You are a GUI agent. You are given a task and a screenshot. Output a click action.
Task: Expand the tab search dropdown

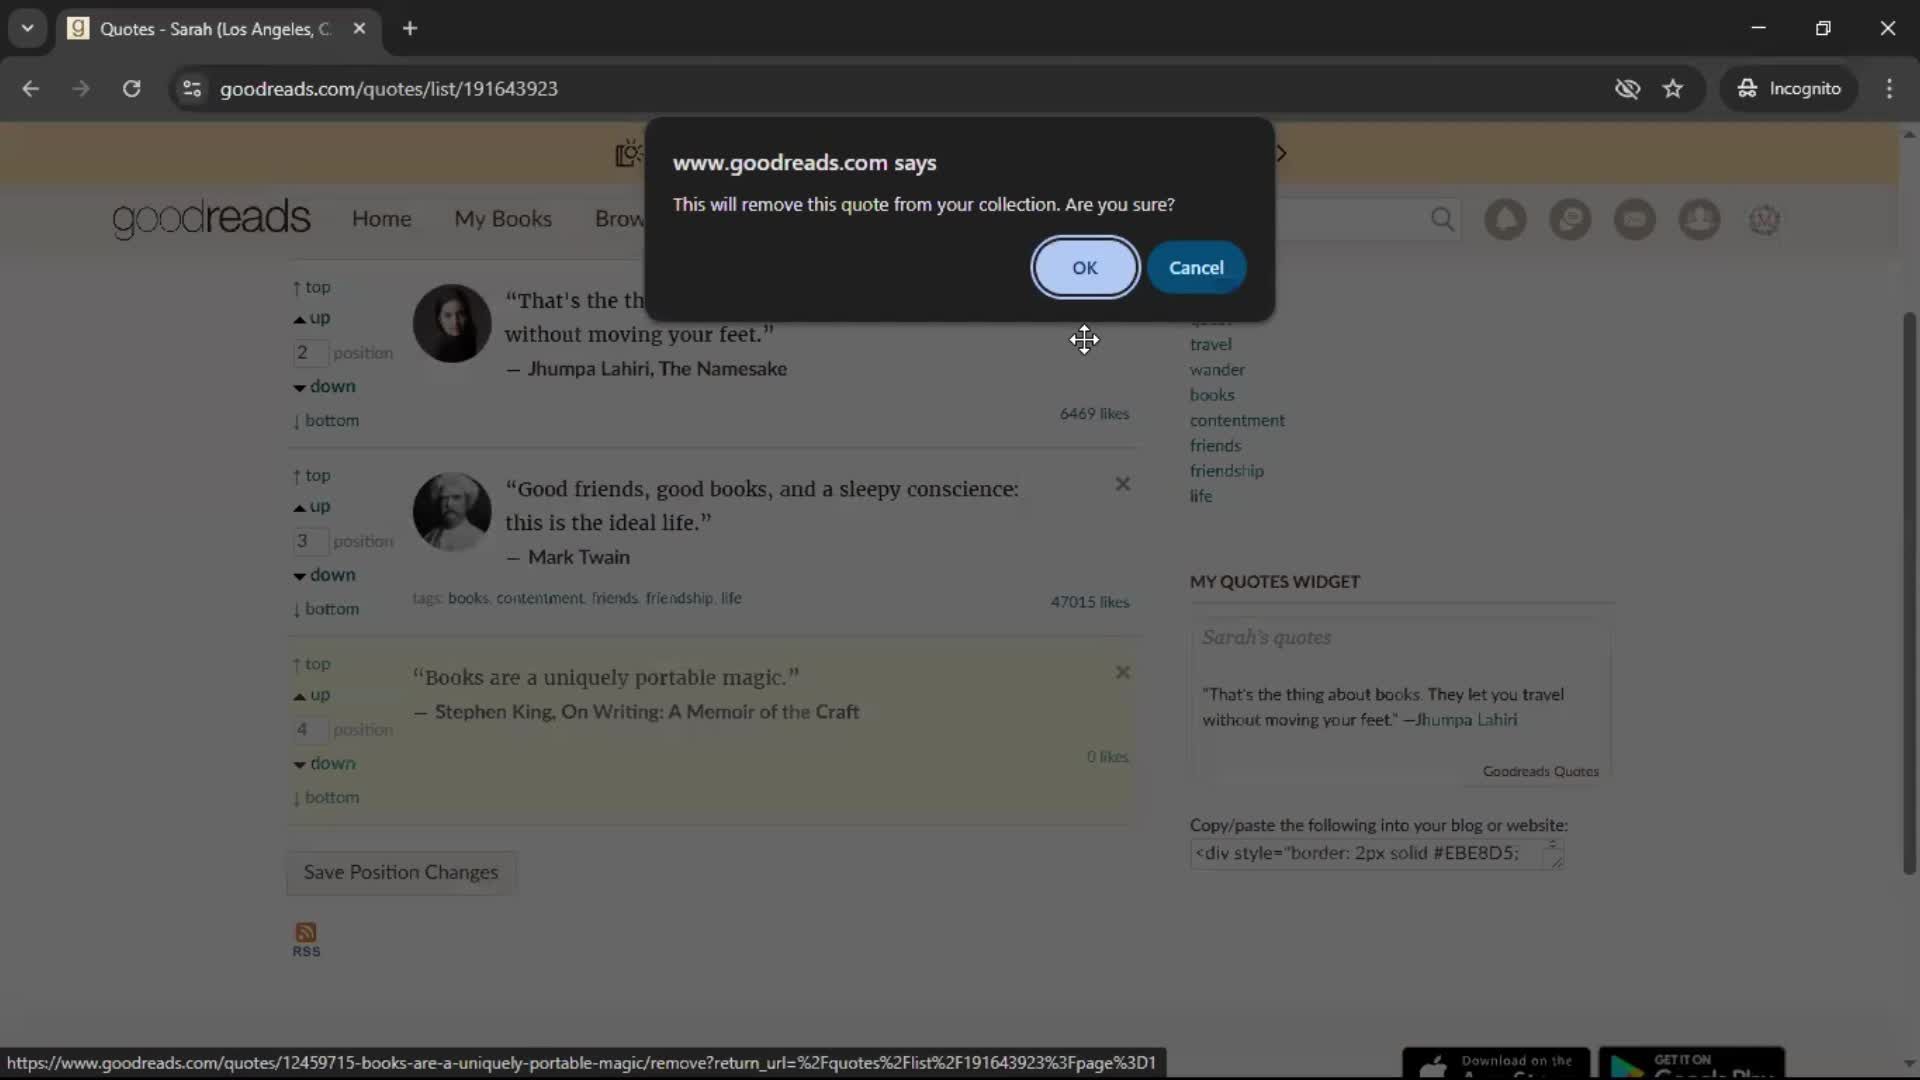(28, 29)
